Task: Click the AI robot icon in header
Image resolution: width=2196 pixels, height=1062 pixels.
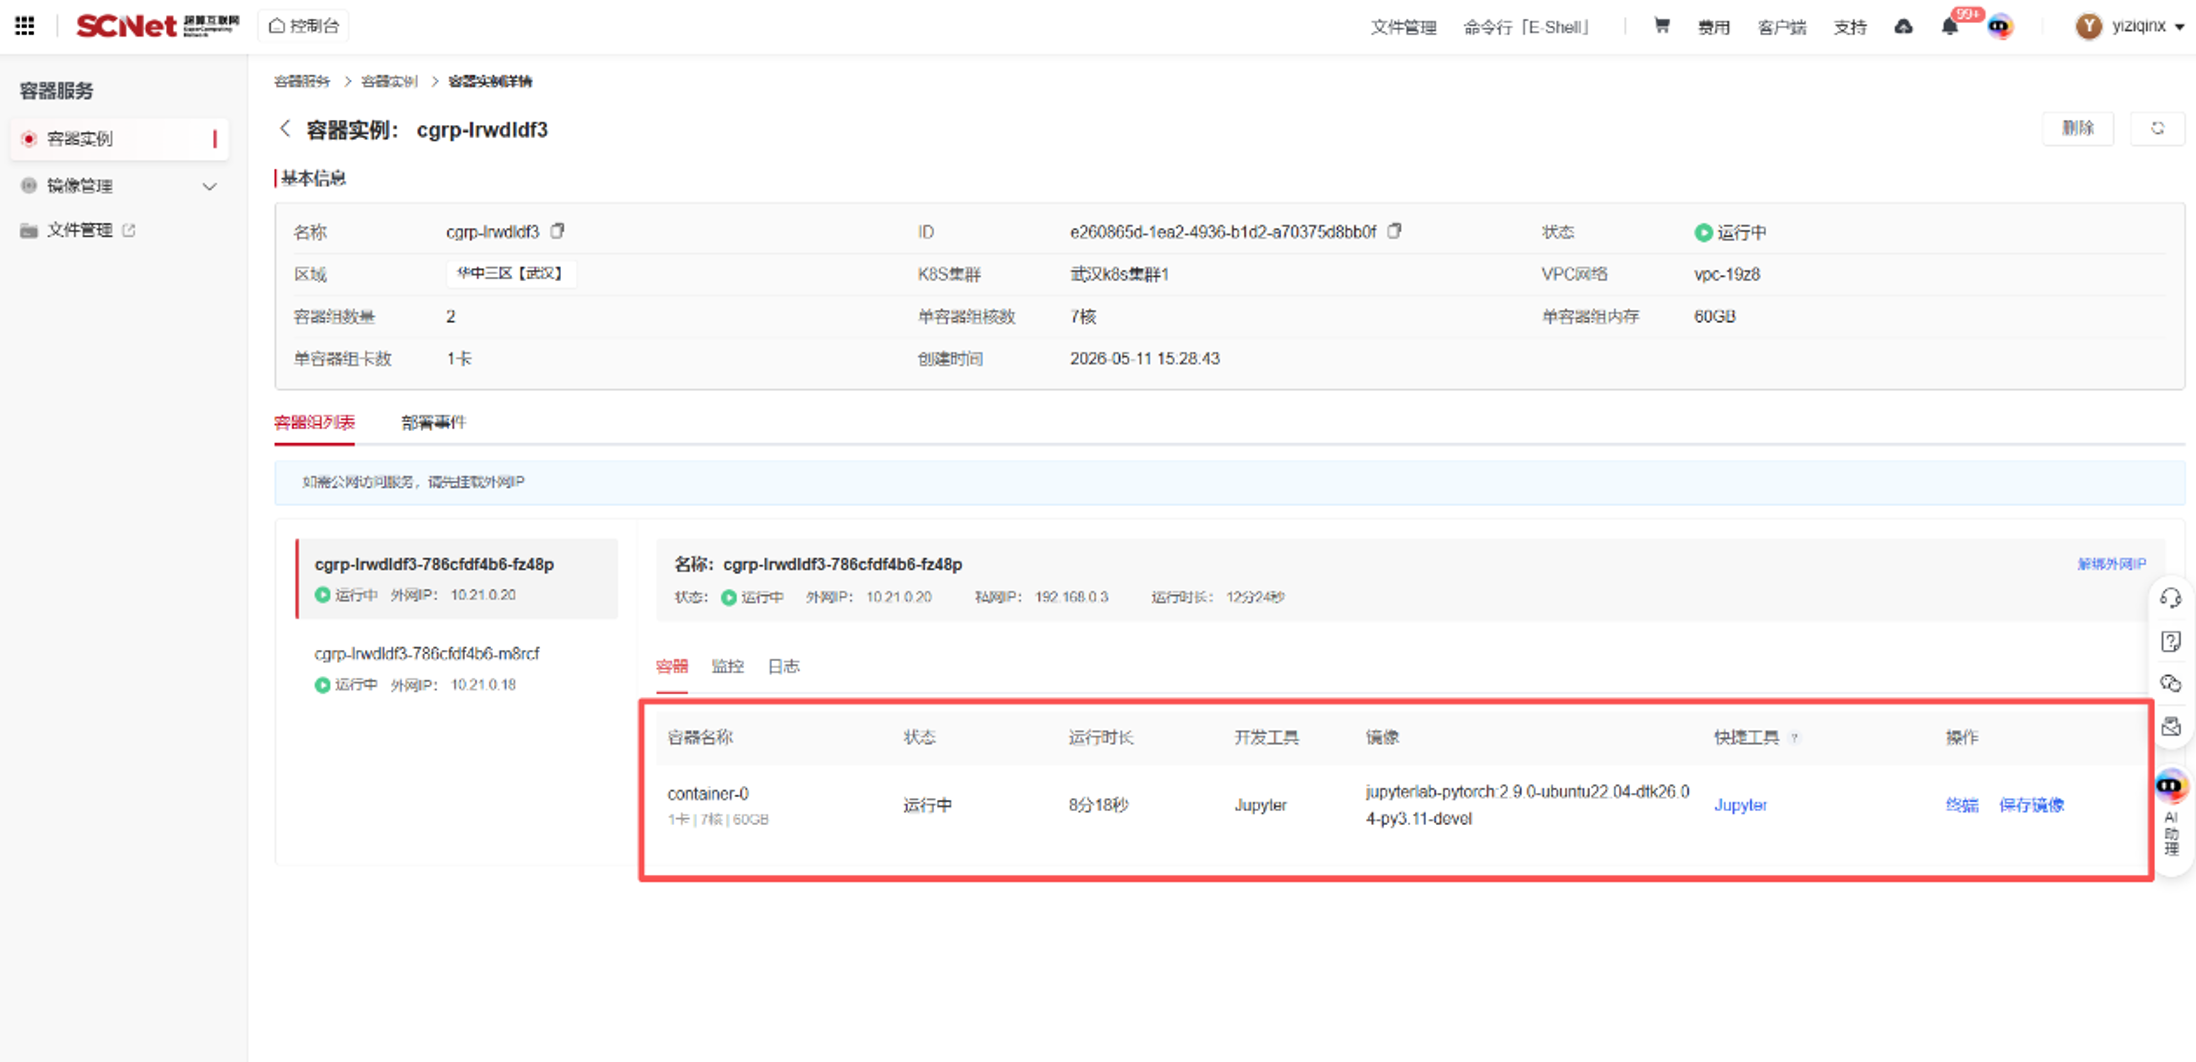Action: coord(2001,27)
